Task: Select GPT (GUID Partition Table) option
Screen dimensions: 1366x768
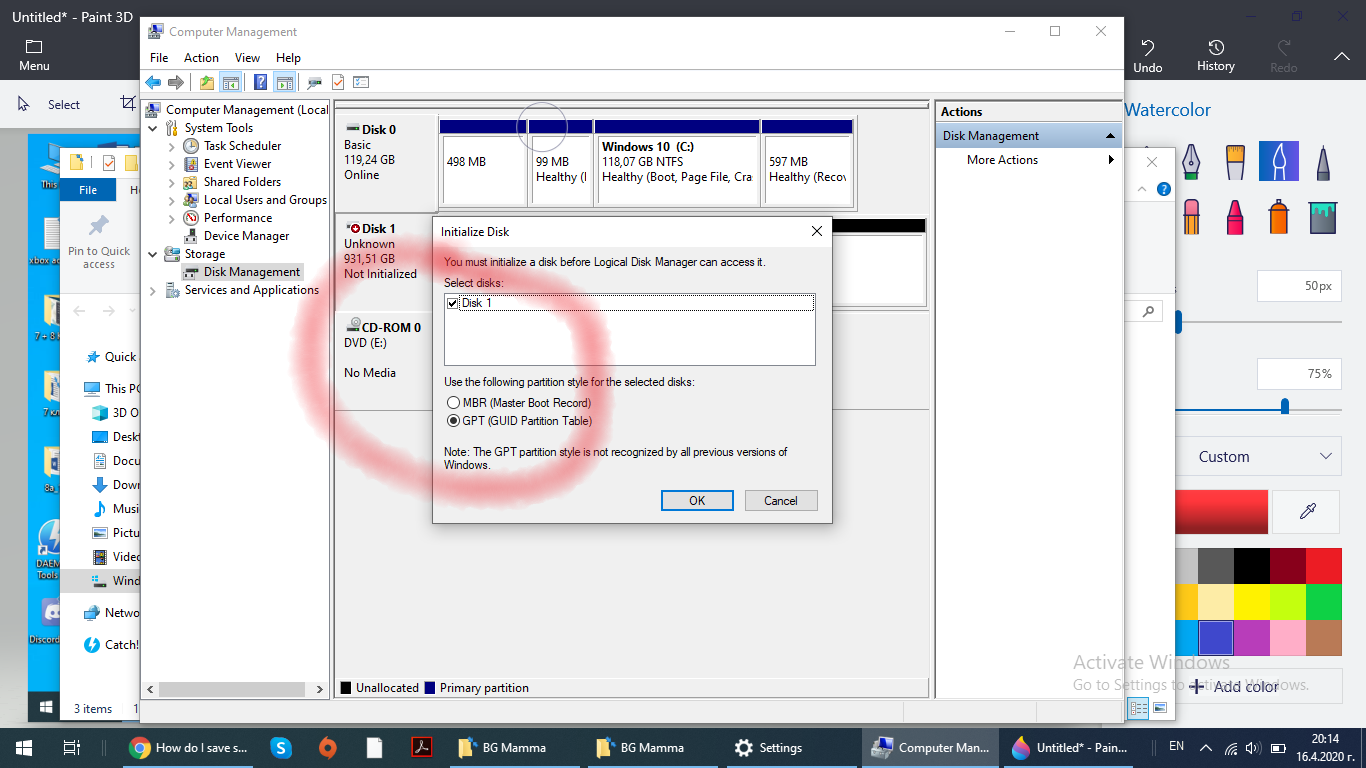Action: pos(454,421)
